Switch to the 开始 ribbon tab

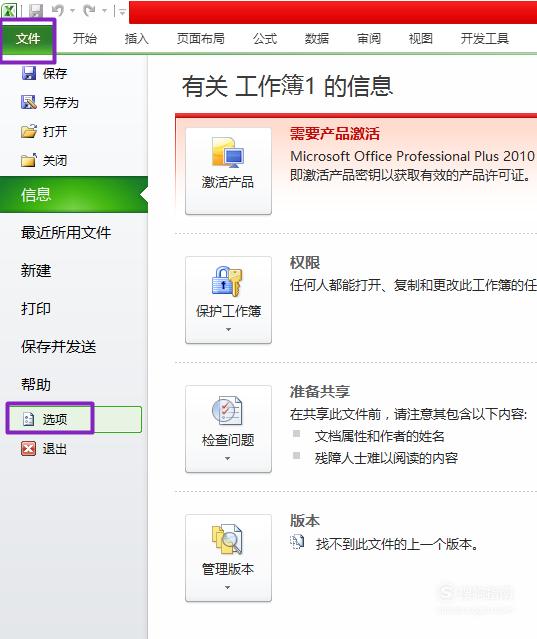(x=85, y=39)
